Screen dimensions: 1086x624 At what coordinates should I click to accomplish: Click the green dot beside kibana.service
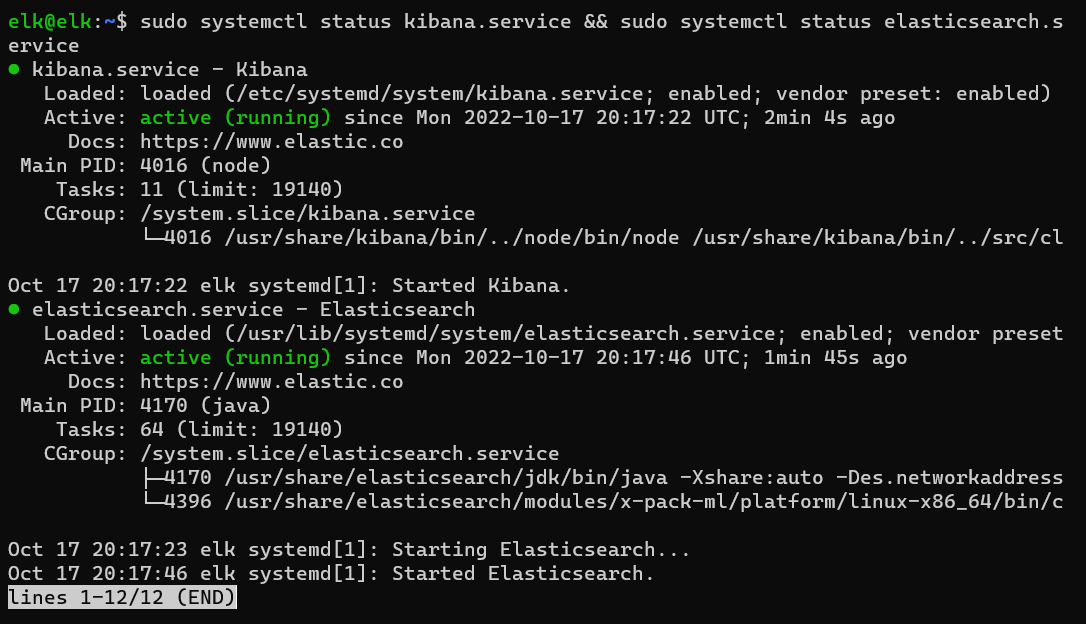(14, 69)
